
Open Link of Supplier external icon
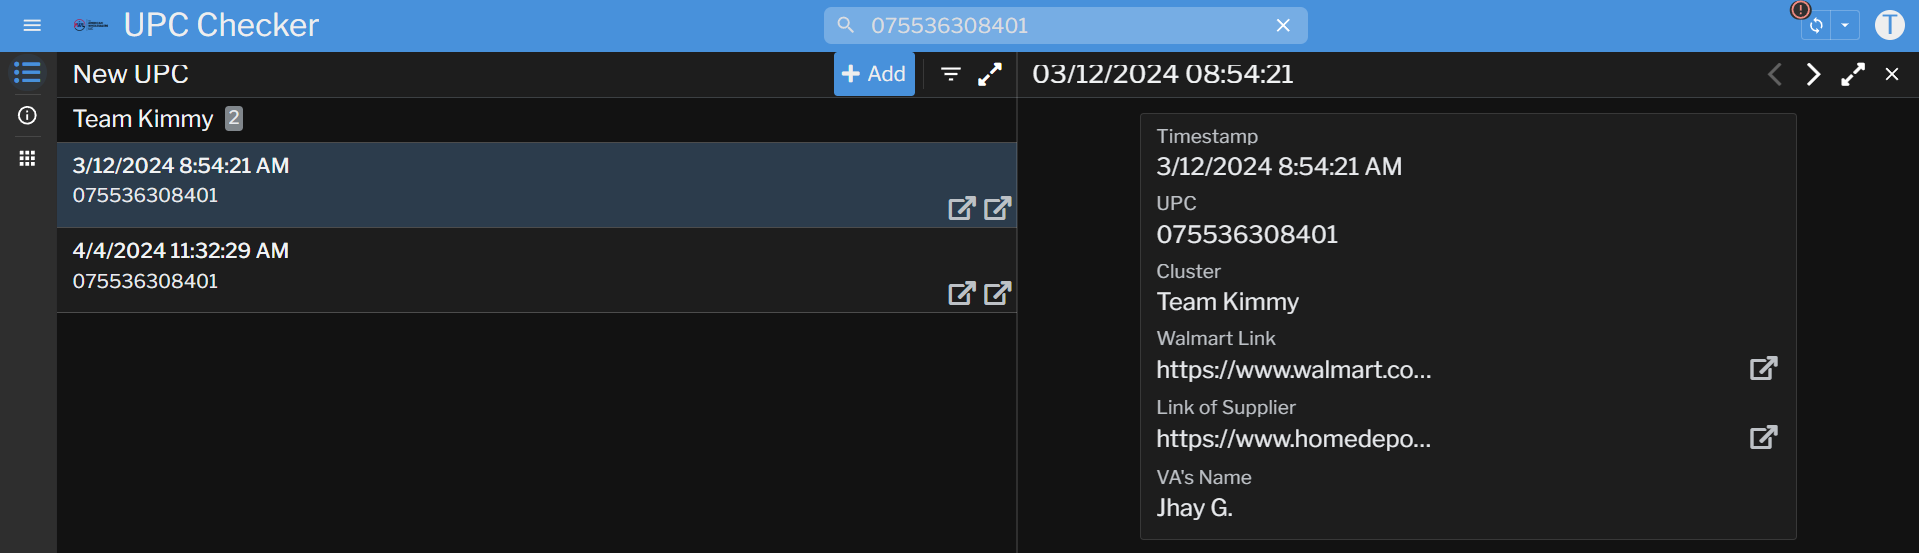click(1763, 437)
